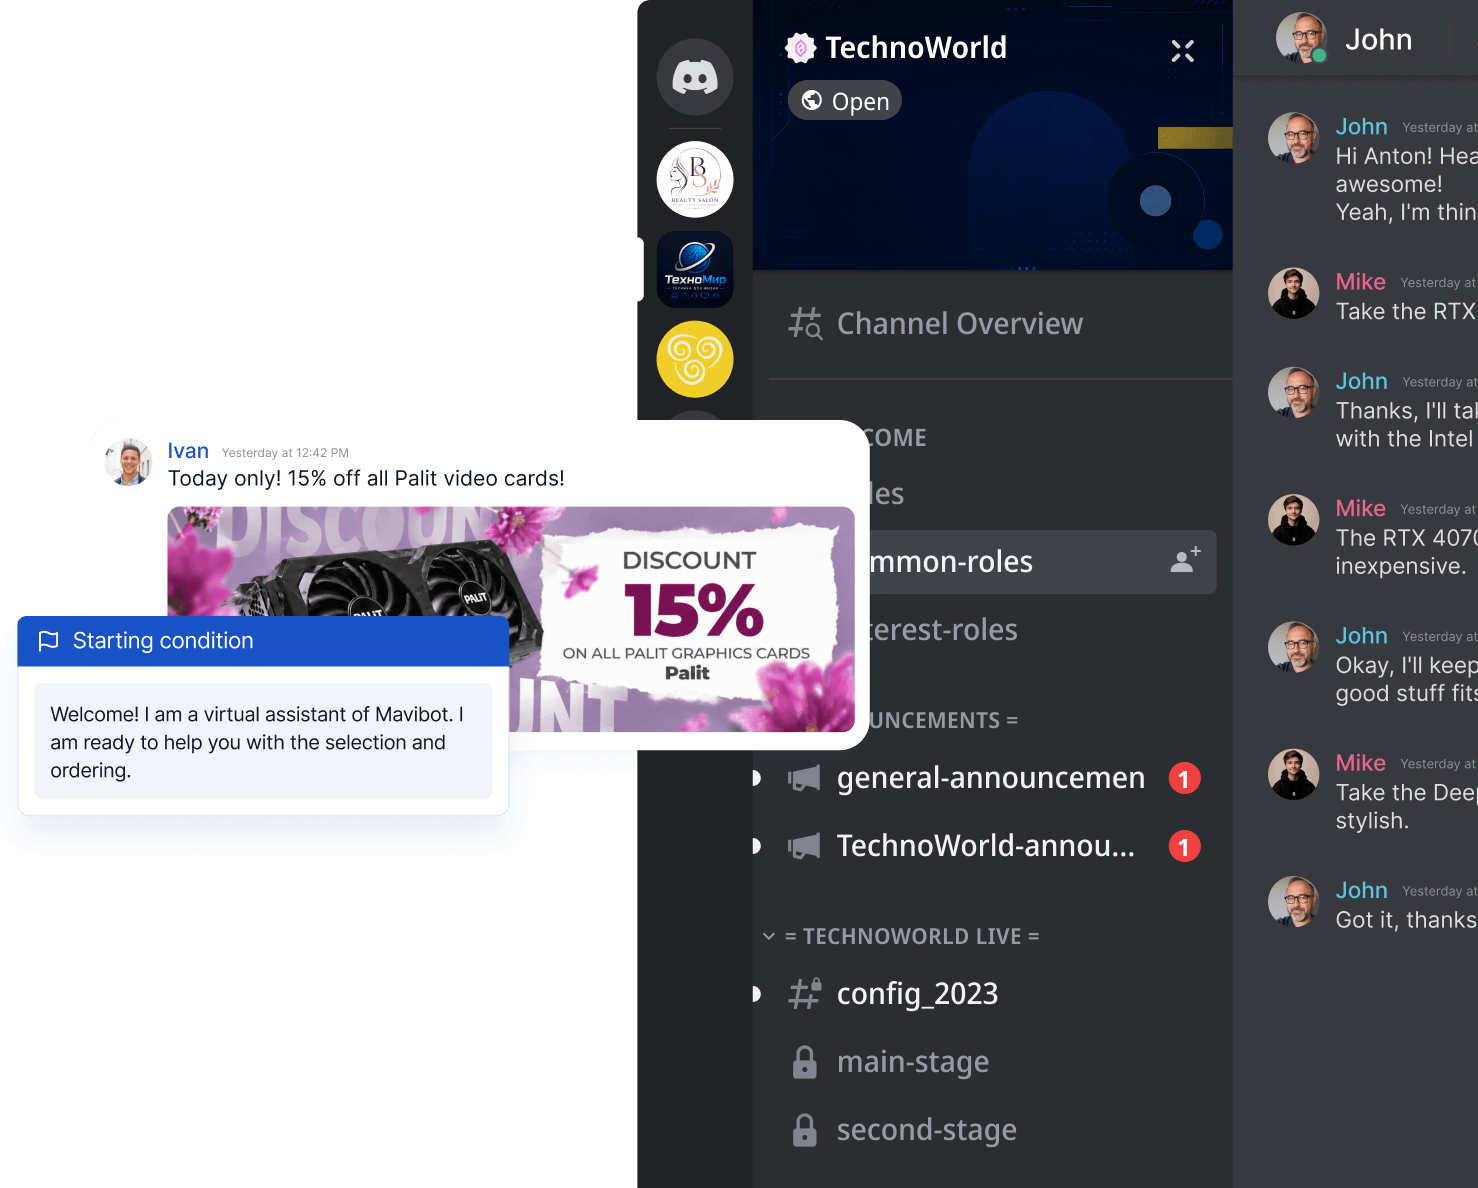Open Discord home direct messages icon
The height and width of the screenshot is (1188, 1478).
point(695,77)
